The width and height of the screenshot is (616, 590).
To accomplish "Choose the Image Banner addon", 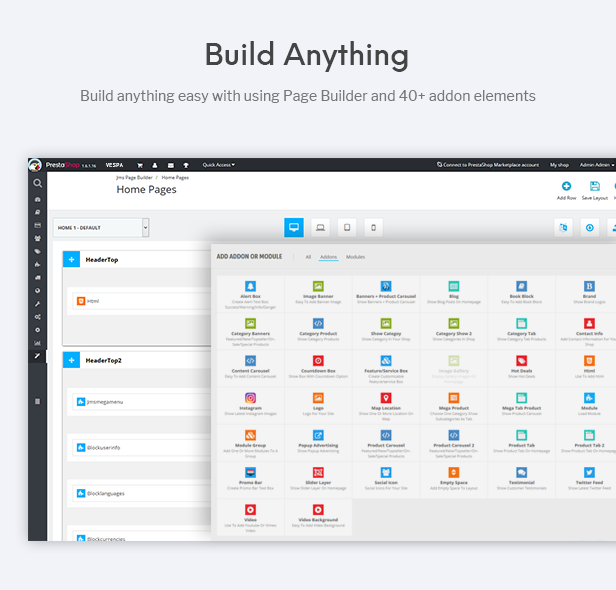I will tap(318, 294).
